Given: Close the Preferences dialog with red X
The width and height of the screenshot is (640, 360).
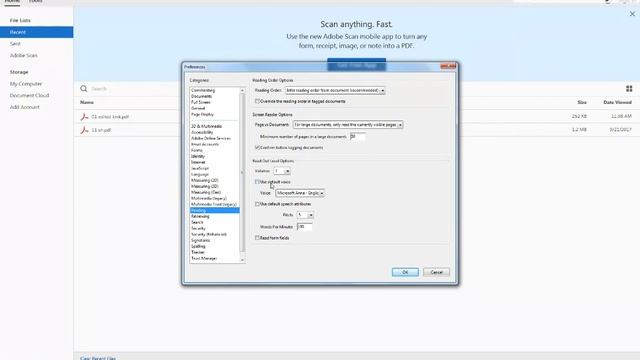Looking at the screenshot, I should (448, 66).
